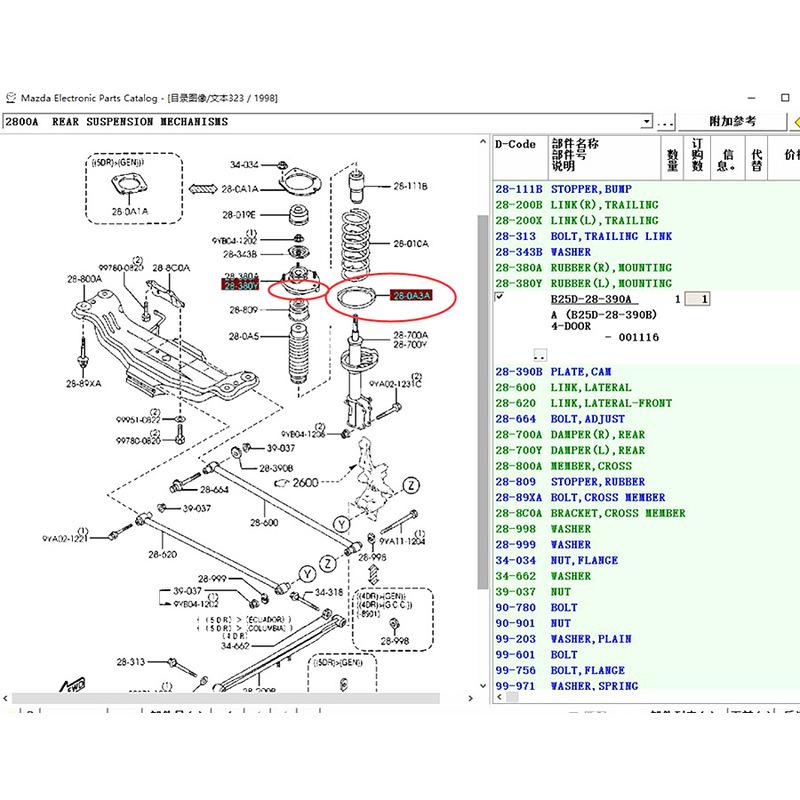Screen dimensions: 800x800
Task: Click parts list horizontal scrollbar left arrow
Action: [x=499, y=697]
